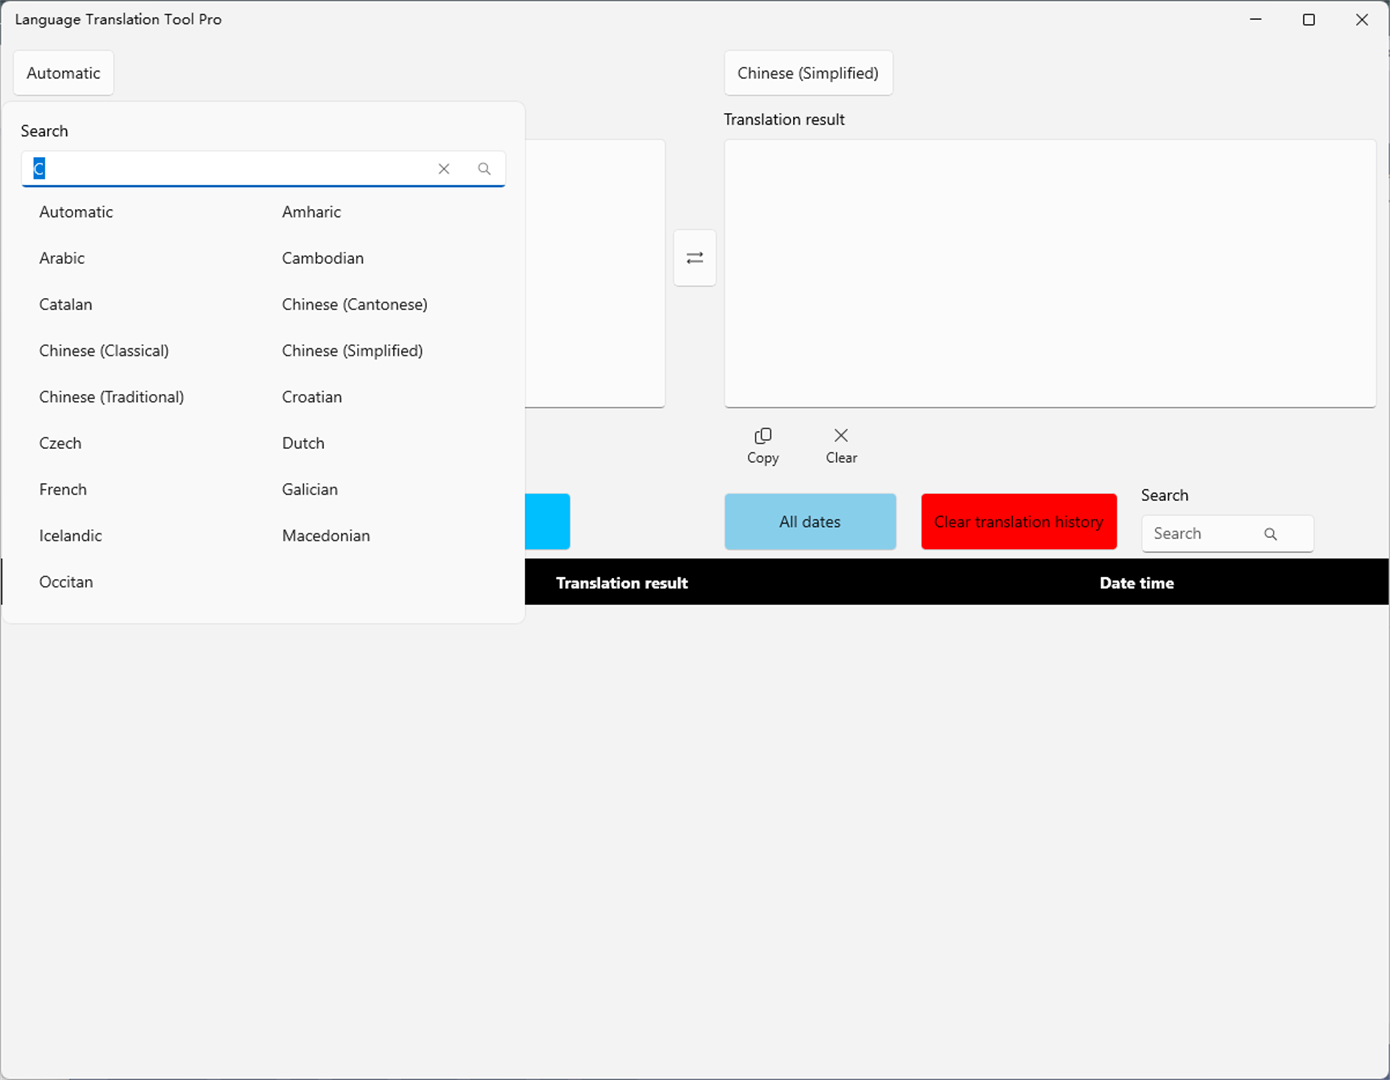
Task: Select Chinese (Simplified) in the list
Action: click(352, 351)
